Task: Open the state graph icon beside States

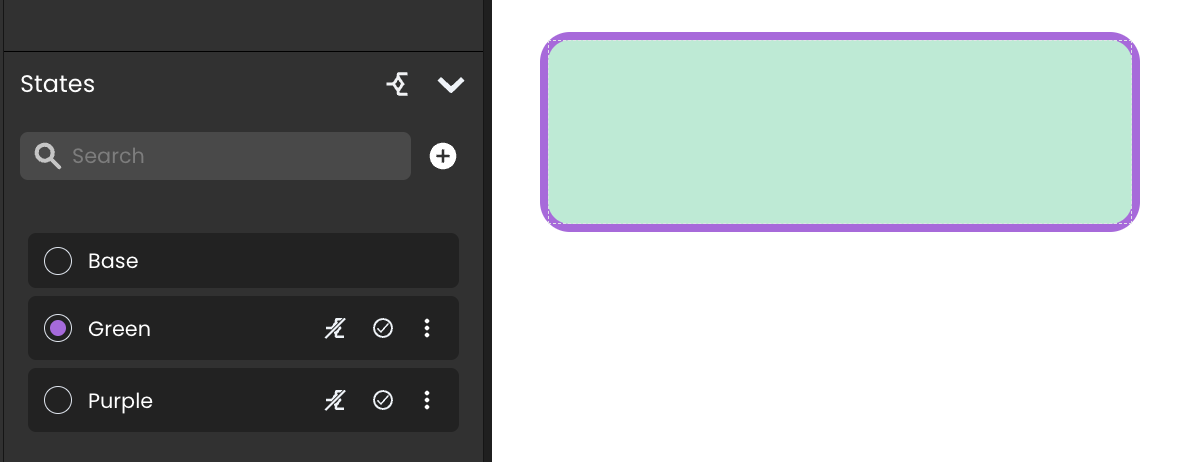Action: 397,84
